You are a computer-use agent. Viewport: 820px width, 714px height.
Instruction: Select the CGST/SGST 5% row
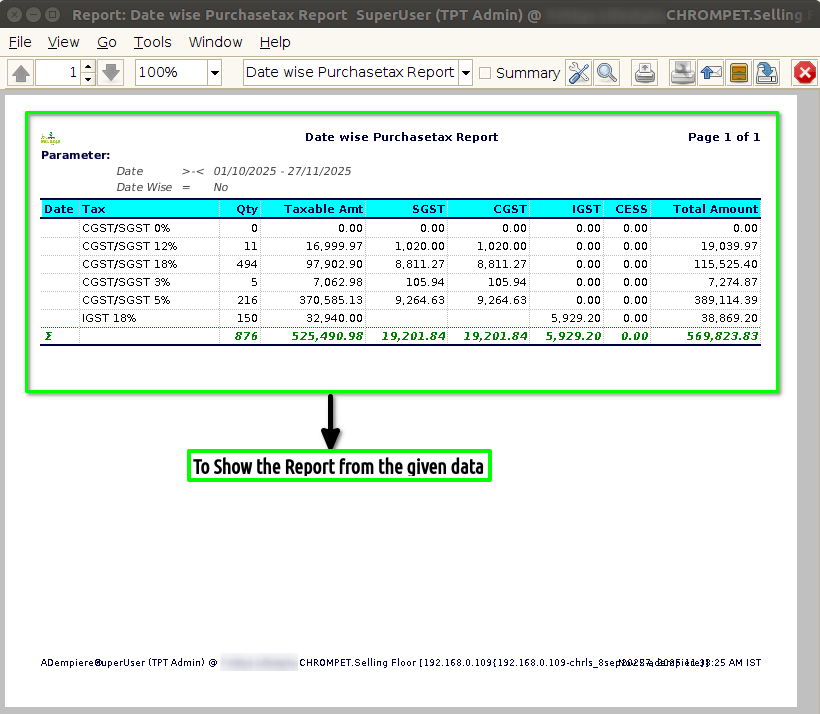(x=400, y=300)
